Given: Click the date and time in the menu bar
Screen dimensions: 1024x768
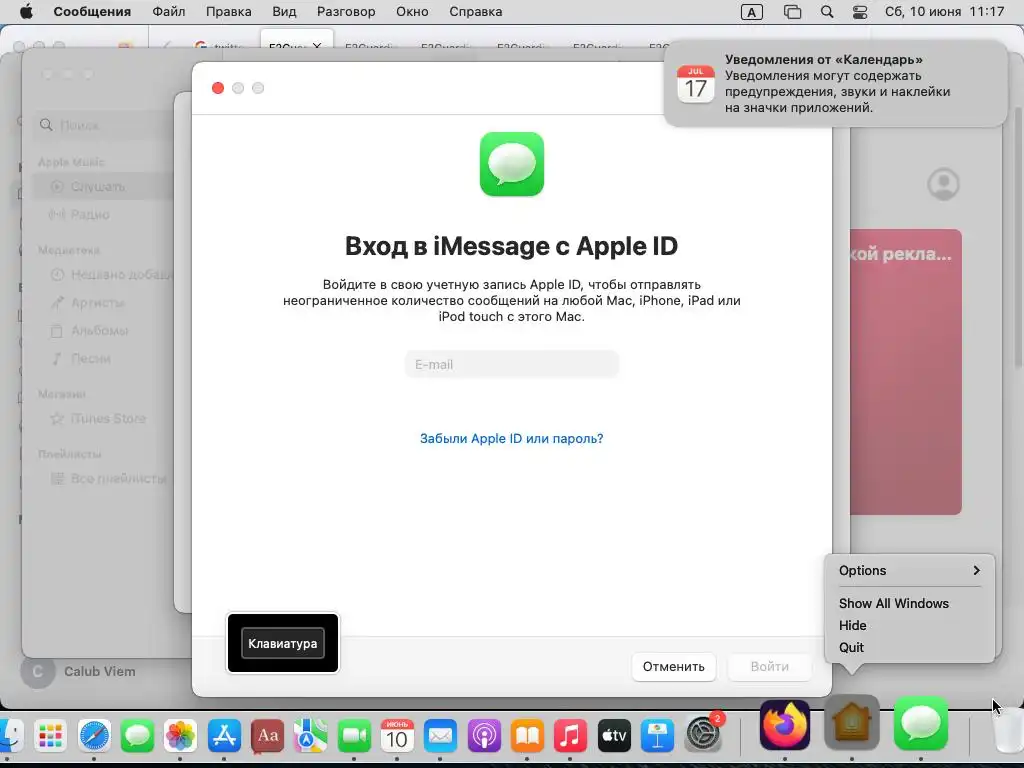Looking at the screenshot, I should coord(944,12).
